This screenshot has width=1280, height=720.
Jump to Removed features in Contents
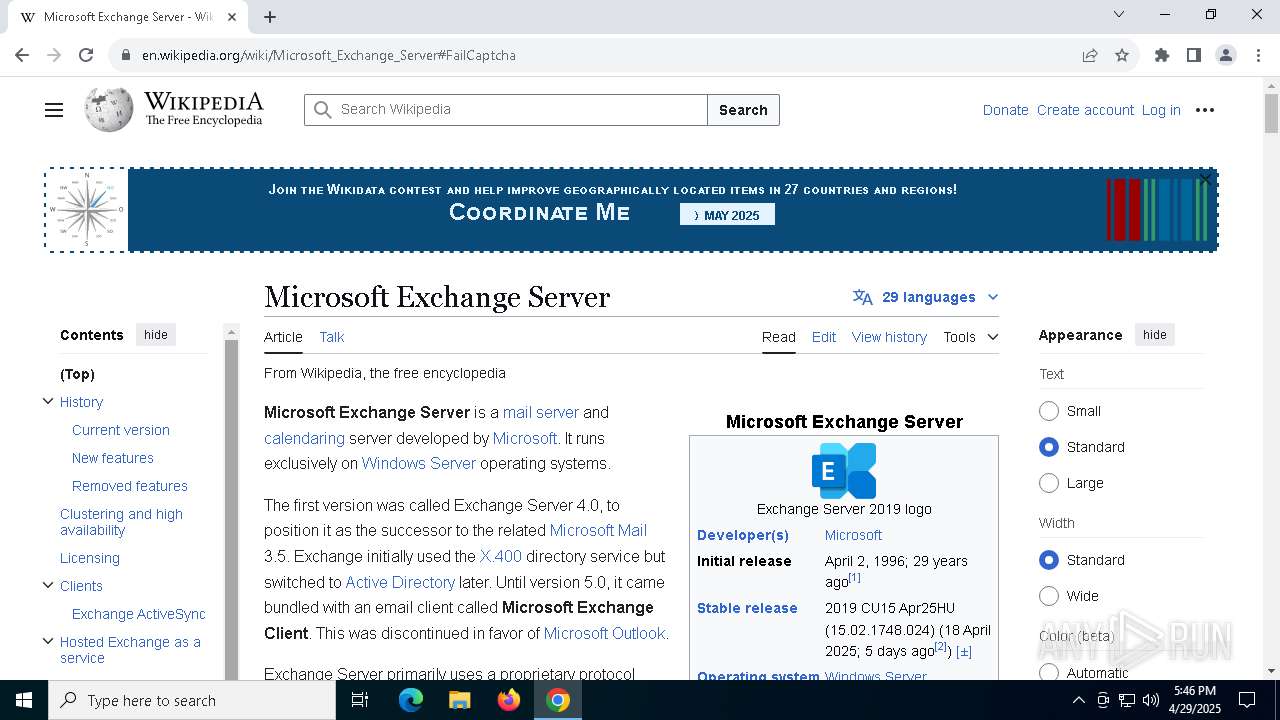click(130, 486)
